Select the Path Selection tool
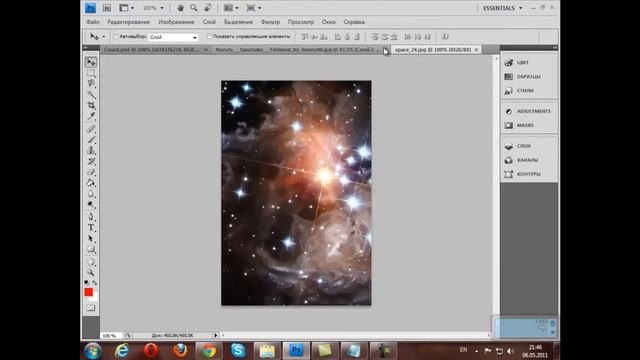Screen dimensions: 640x360 [91, 239]
